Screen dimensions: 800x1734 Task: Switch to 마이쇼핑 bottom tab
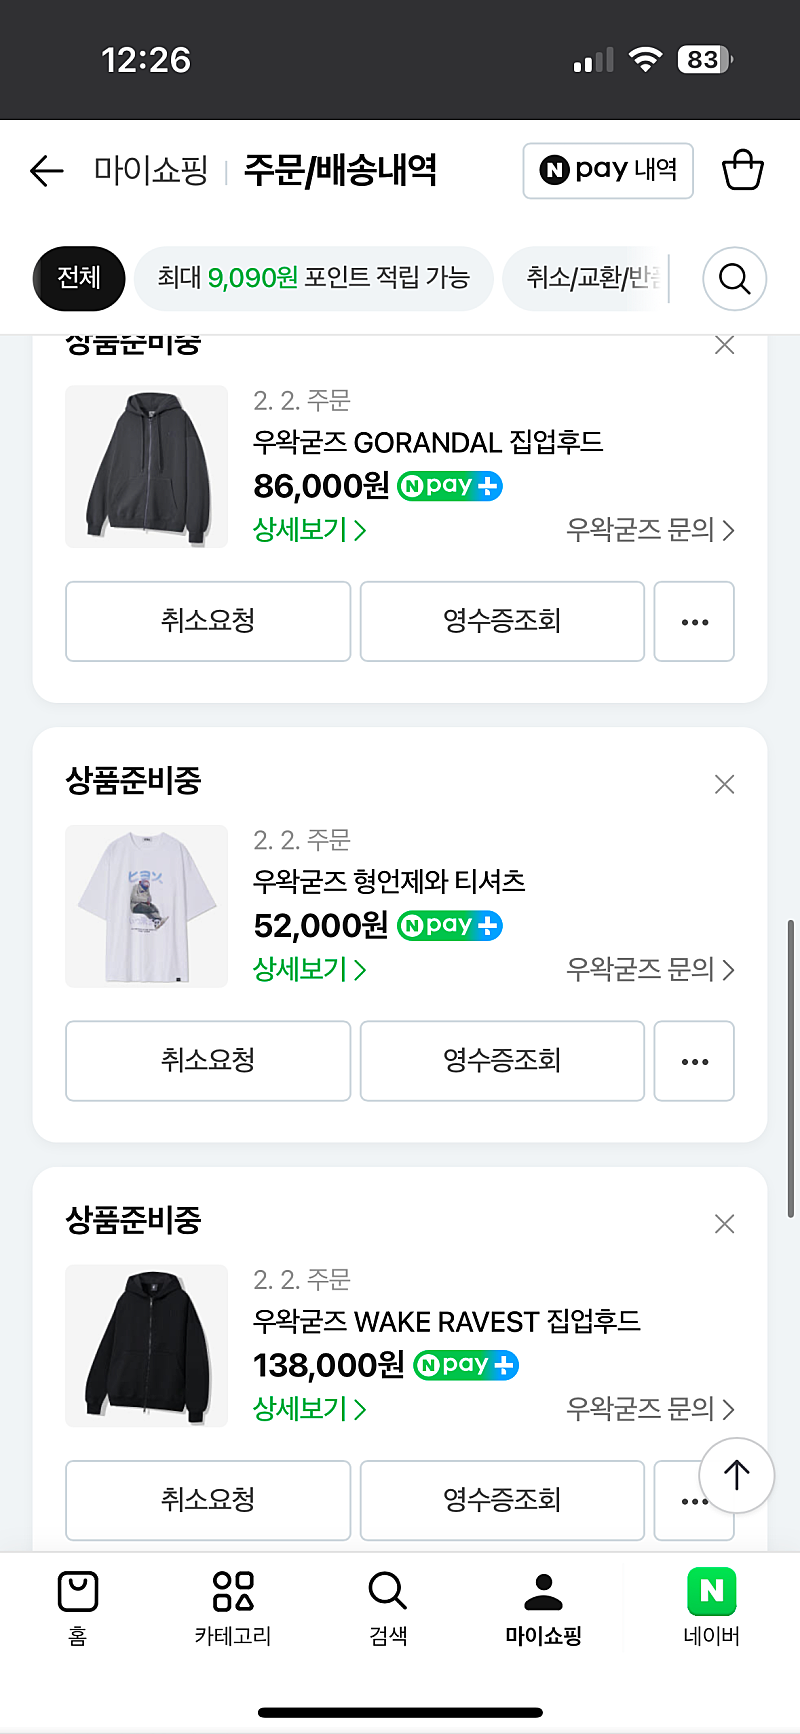(x=543, y=1607)
